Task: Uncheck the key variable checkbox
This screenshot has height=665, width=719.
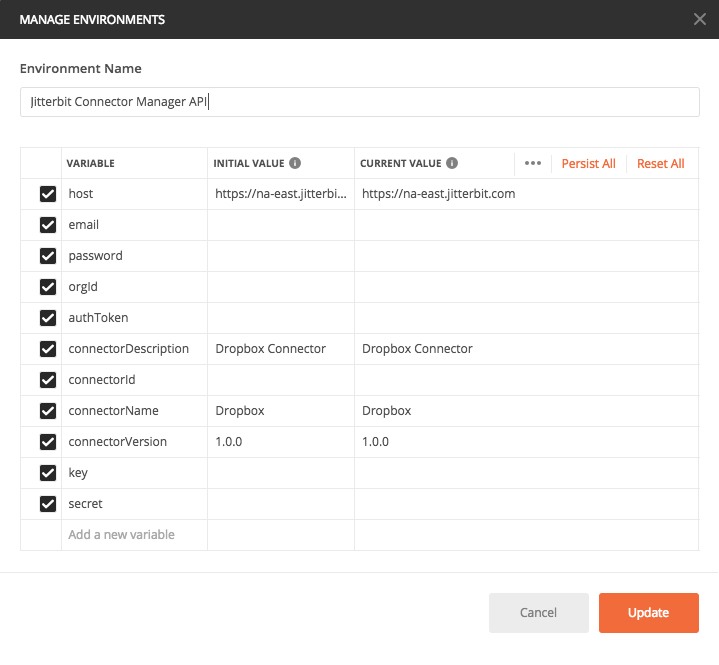Action: [48, 473]
